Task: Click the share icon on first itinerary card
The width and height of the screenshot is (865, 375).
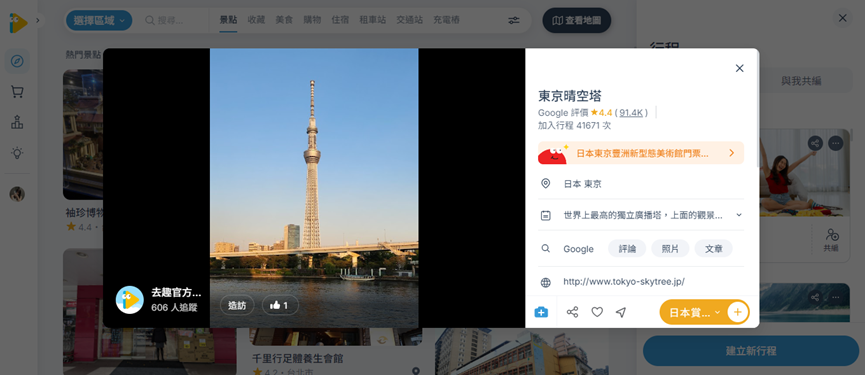Action: 815,143
